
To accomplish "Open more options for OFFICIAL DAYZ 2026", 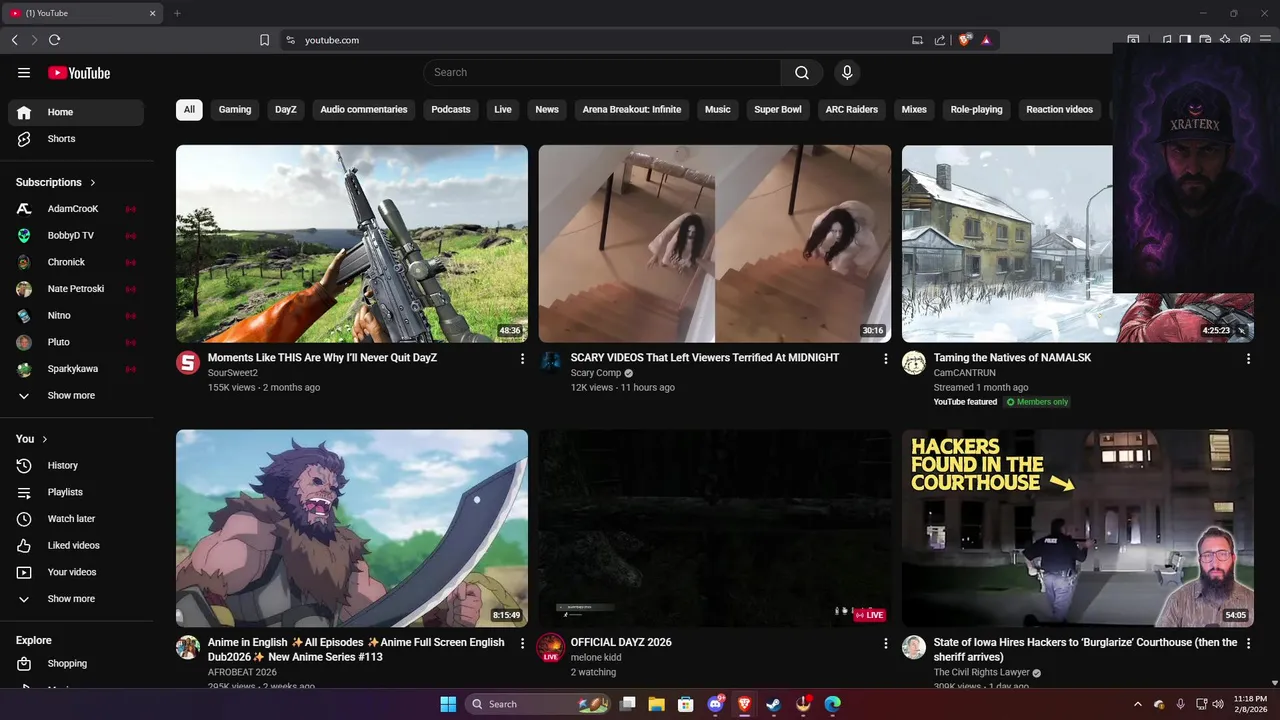I will click(x=885, y=643).
